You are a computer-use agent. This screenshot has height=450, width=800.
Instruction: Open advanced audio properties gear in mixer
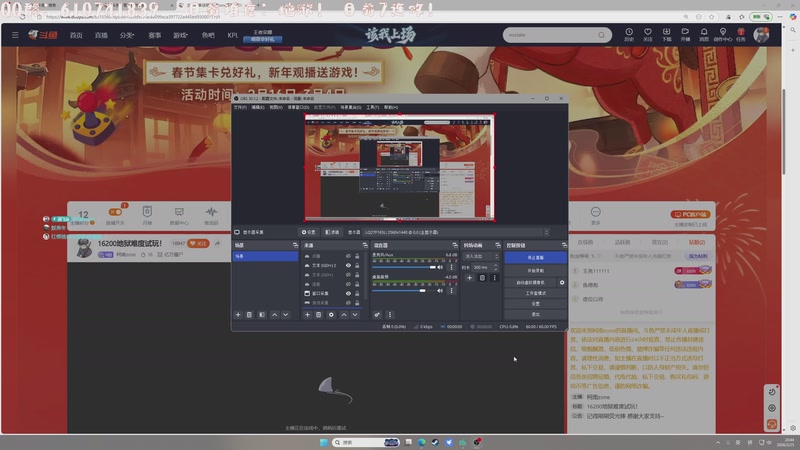point(377,315)
